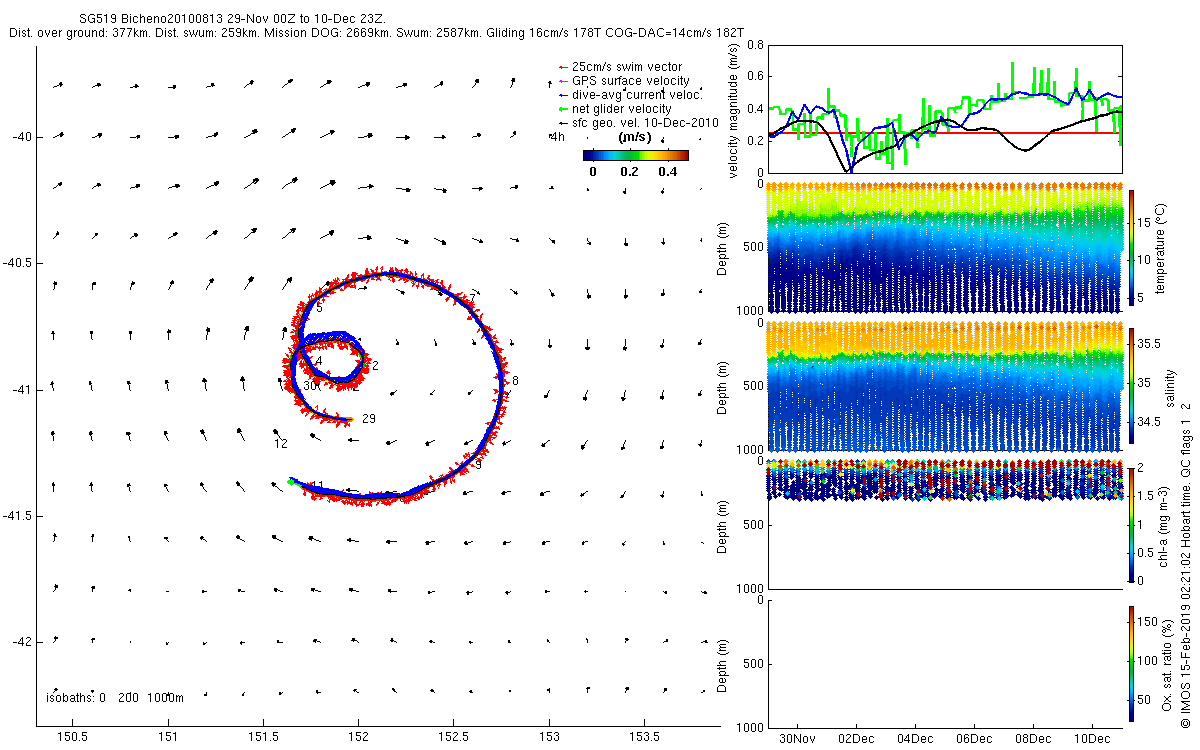Click the Ox. sat. ratio colorbar
This screenshot has height=750, width=1200.
click(1131, 663)
